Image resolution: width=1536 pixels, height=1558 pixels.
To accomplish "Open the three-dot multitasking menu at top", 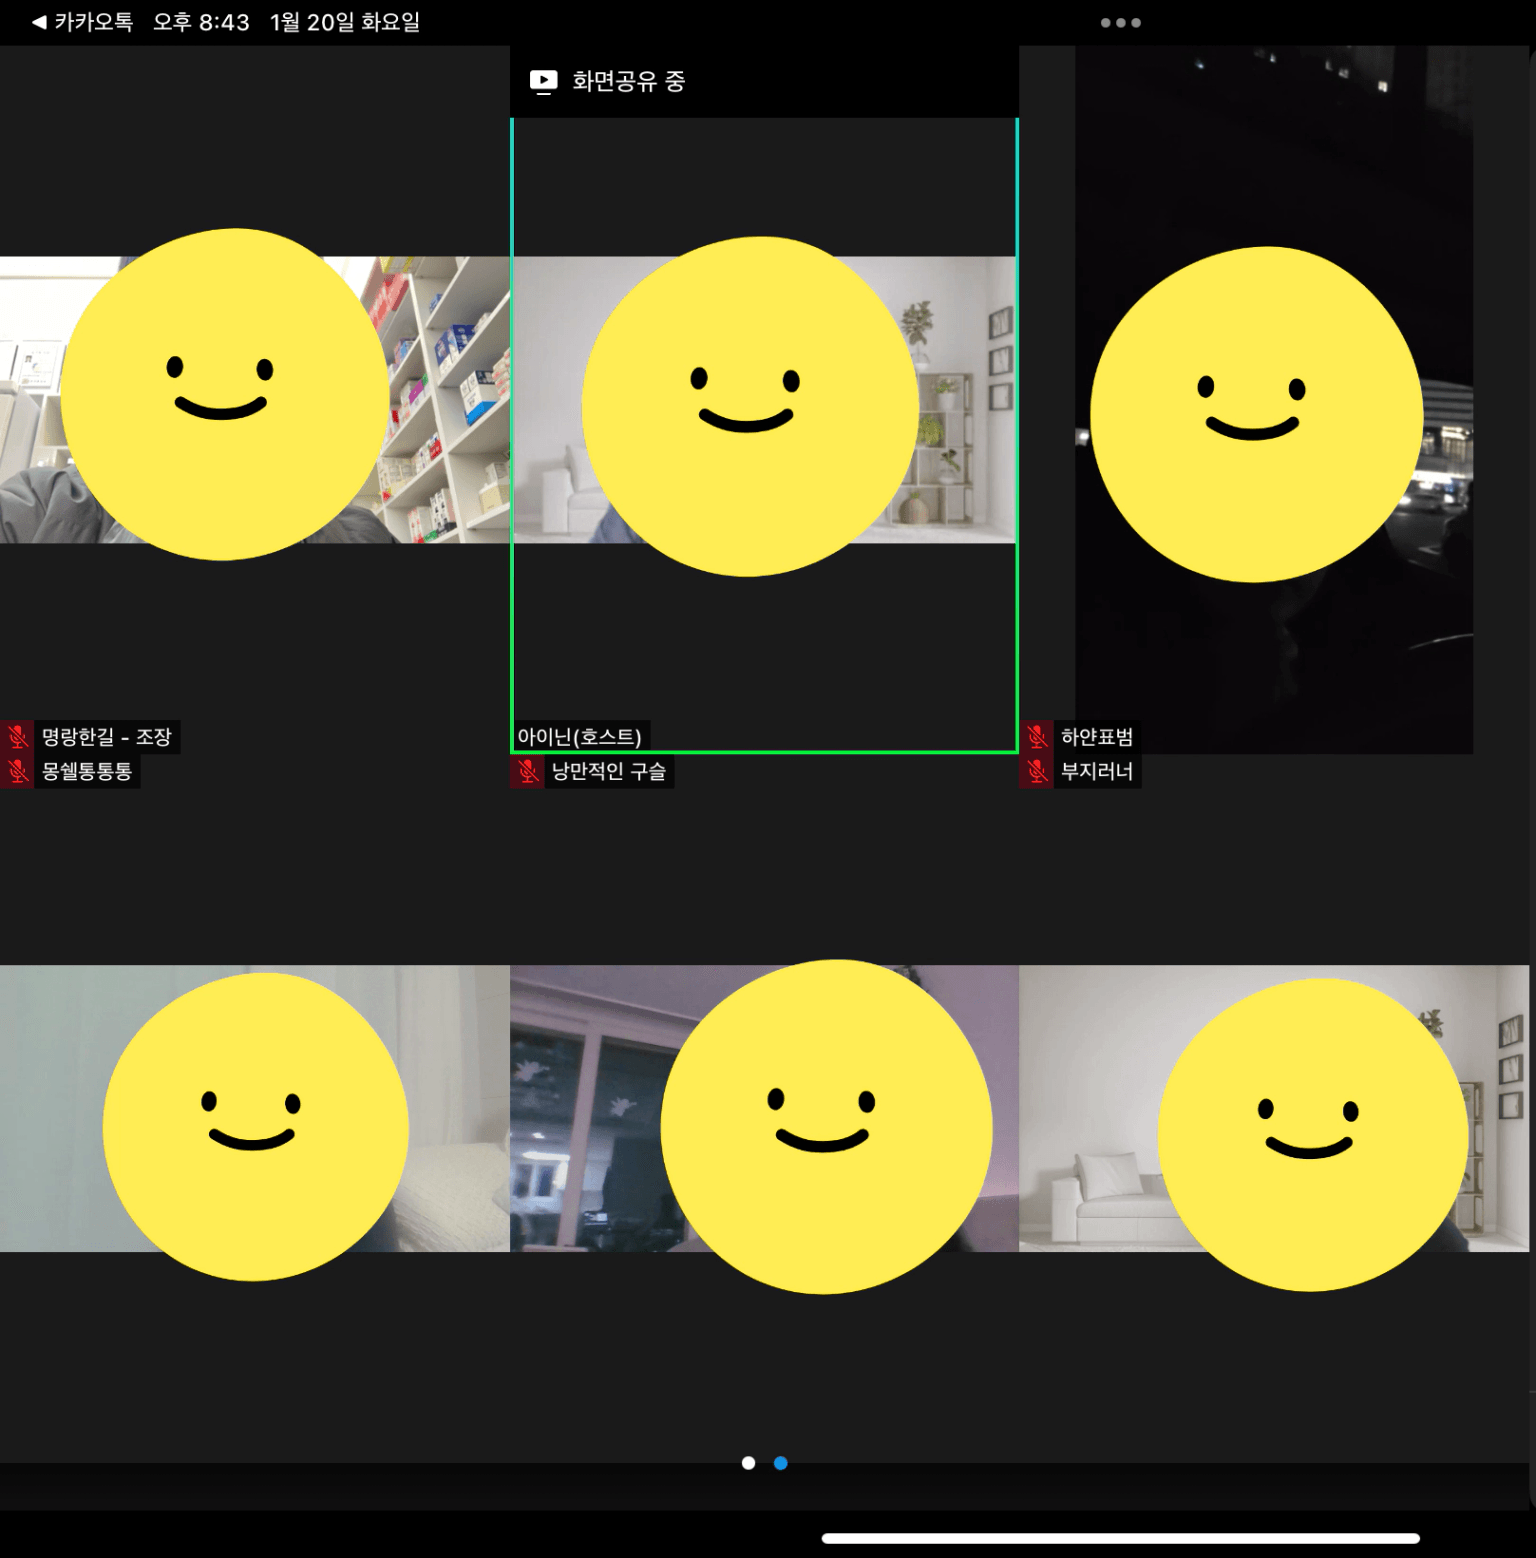I will click(x=1120, y=22).
